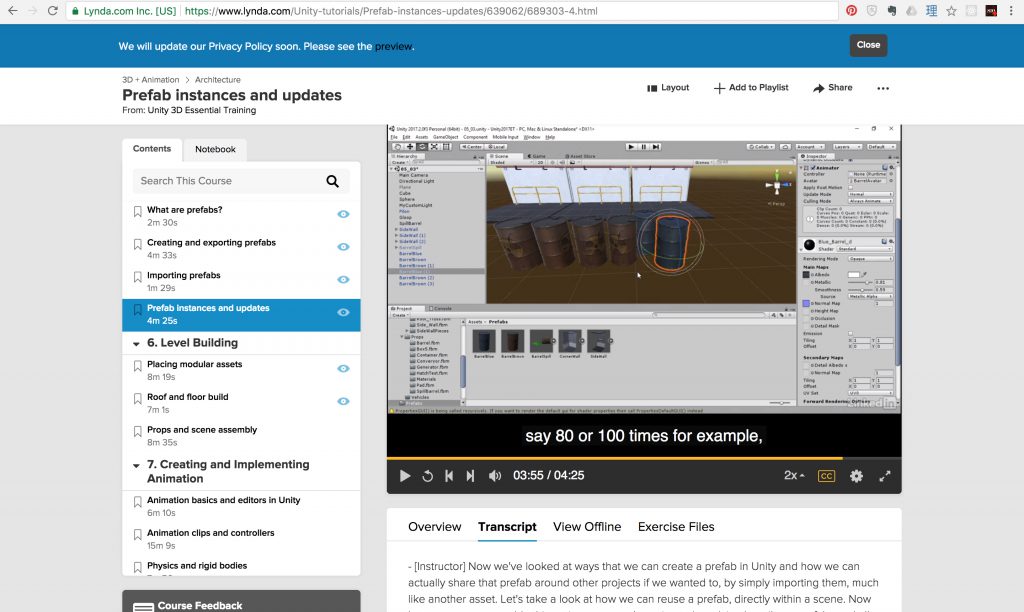Image resolution: width=1024 pixels, height=612 pixels.
Task: Skip to the previous video
Action: [449, 476]
